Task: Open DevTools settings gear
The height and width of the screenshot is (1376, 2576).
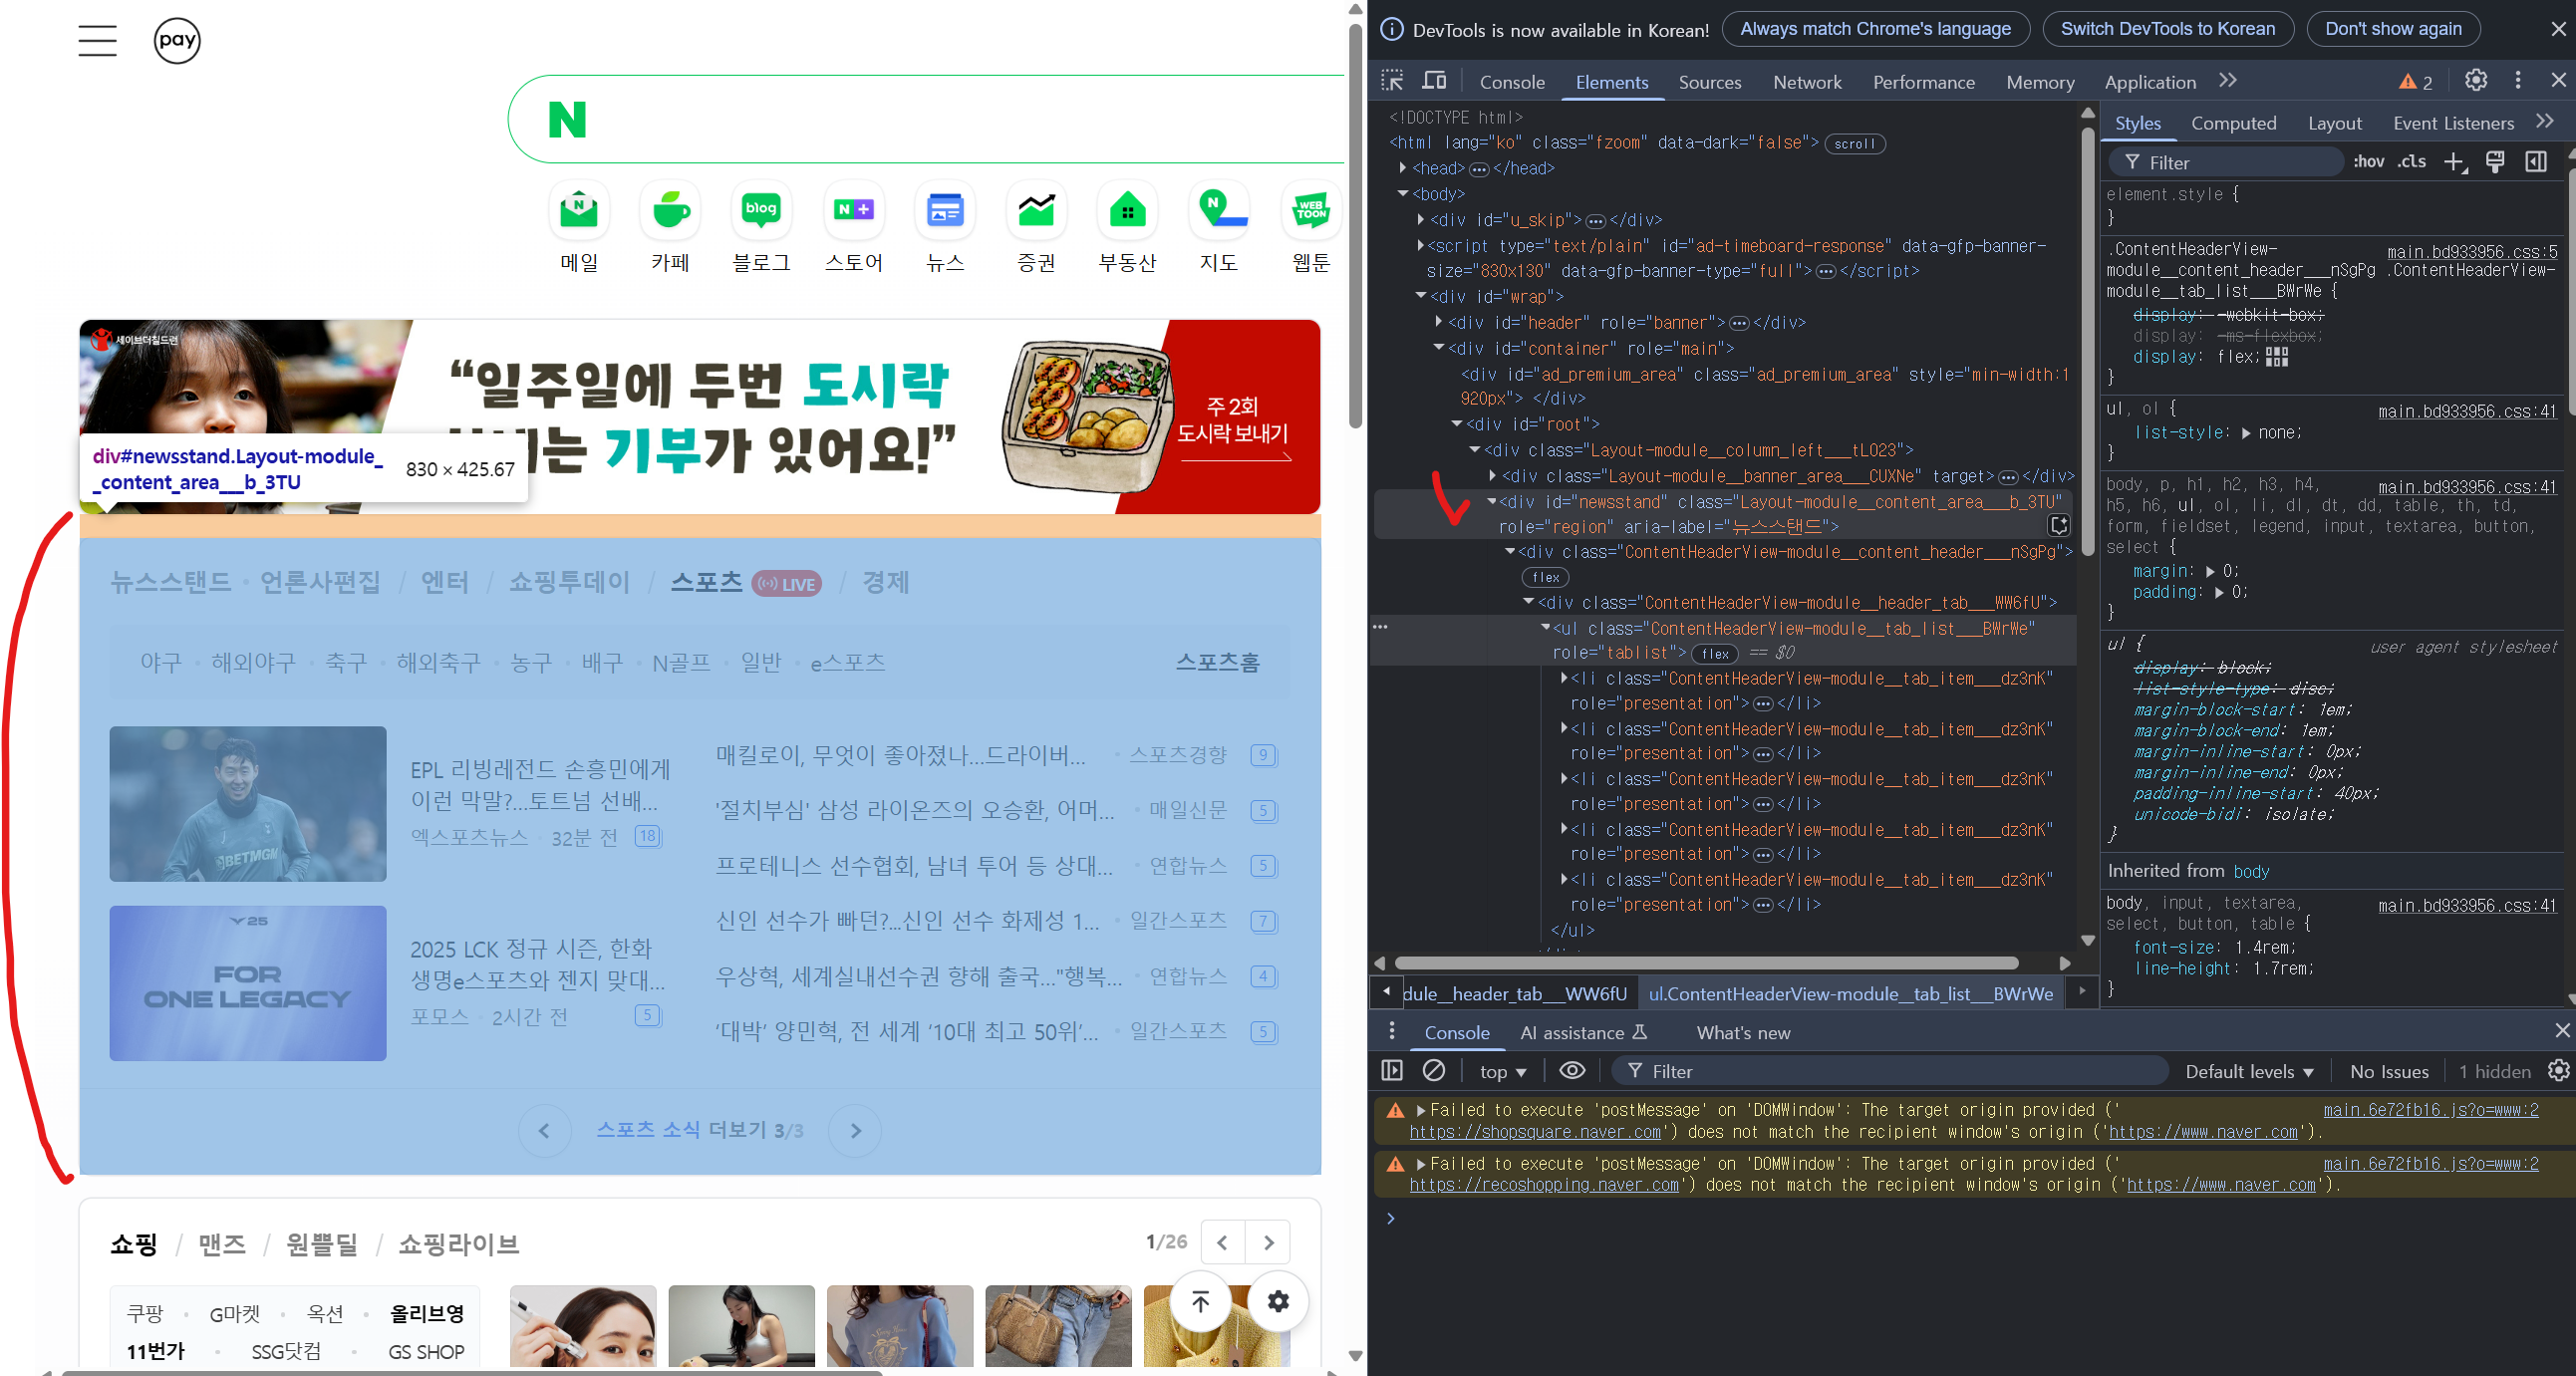Action: click(x=2475, y=81)
